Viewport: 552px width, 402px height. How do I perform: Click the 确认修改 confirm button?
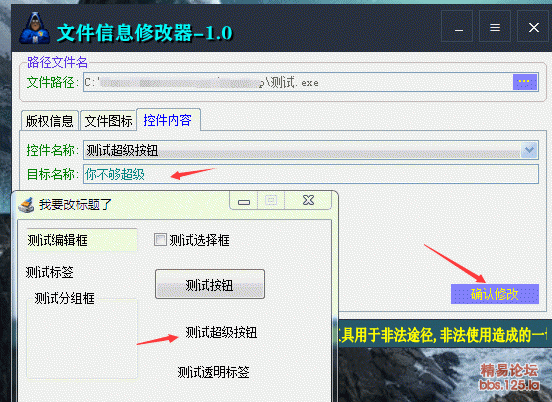(495, 294)
